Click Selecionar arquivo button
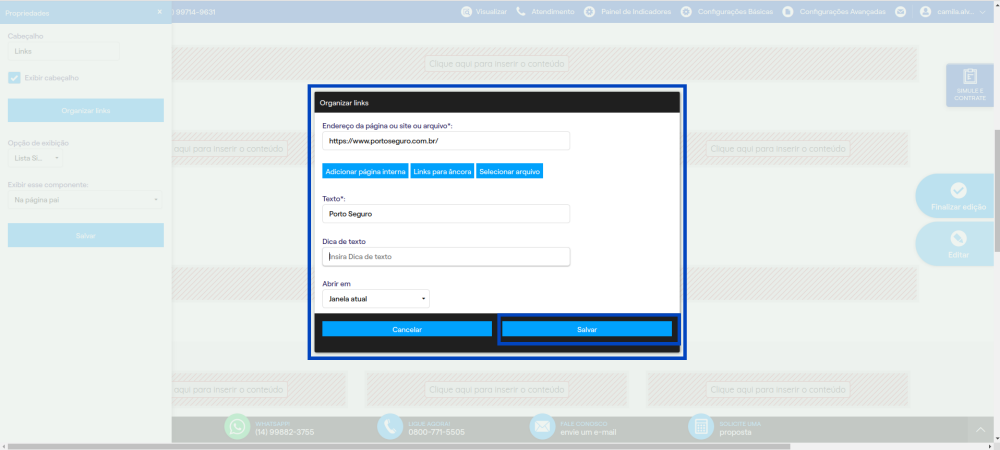 coord(510,171)
